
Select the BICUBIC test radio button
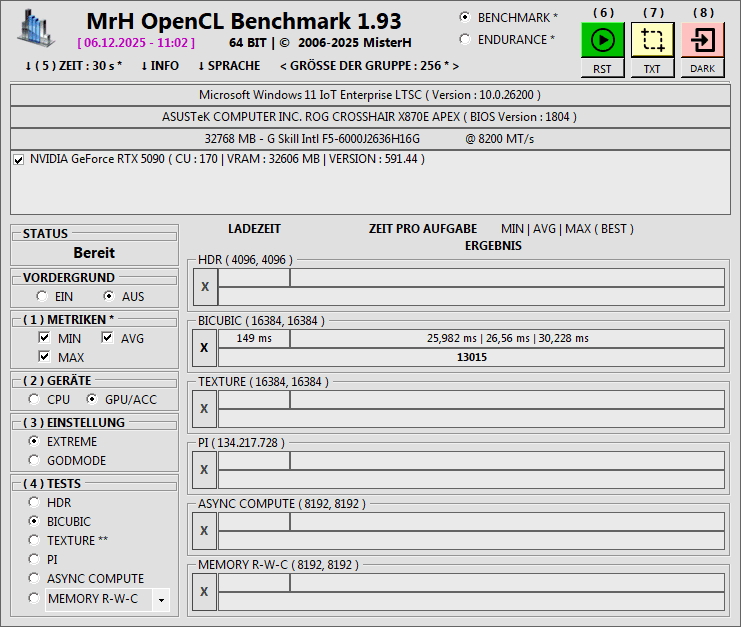34,521
